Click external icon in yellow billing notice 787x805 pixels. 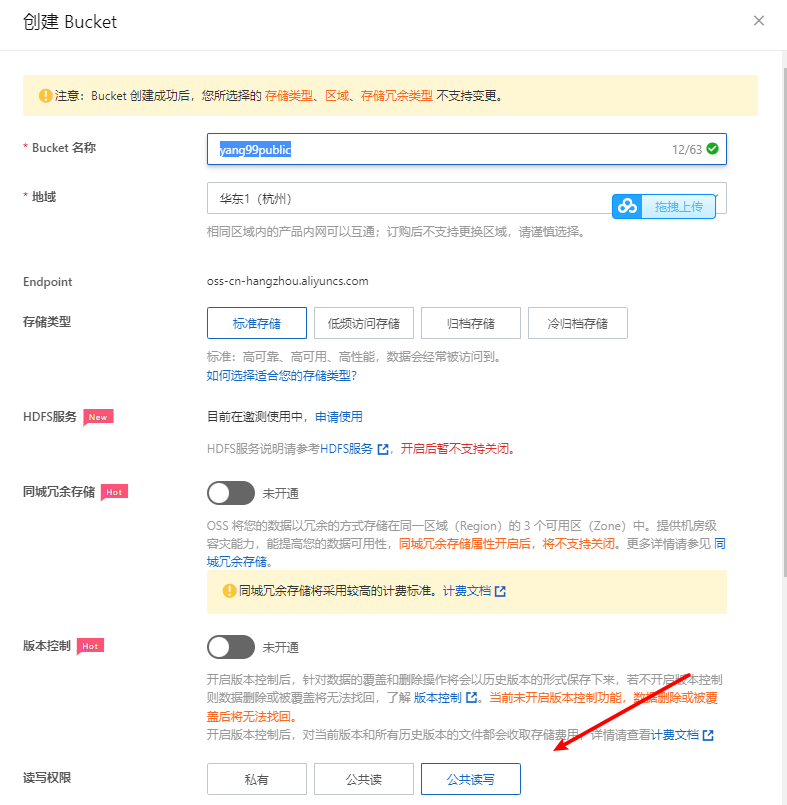[x=500, y=591]
